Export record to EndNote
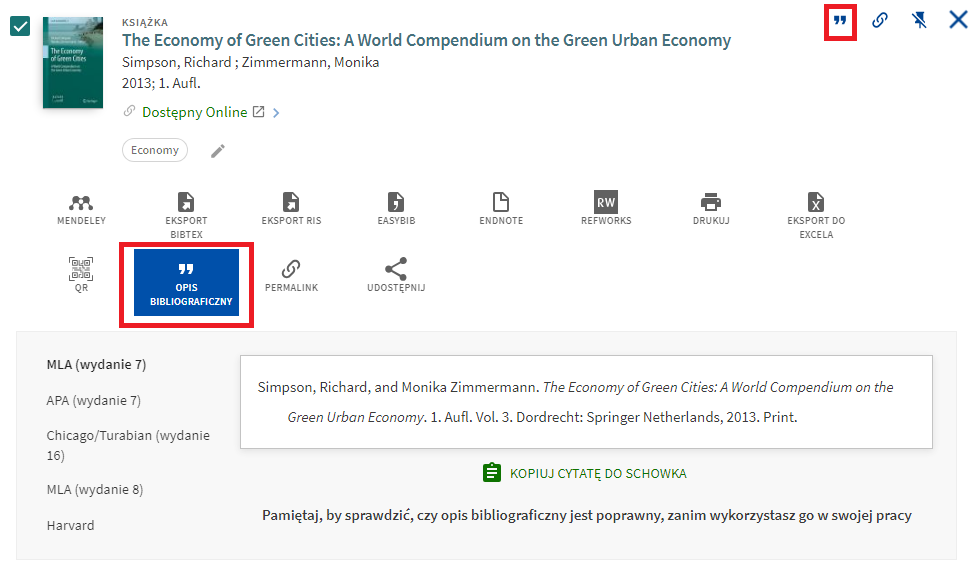This screenshot has width=976, height=573. 501,209
